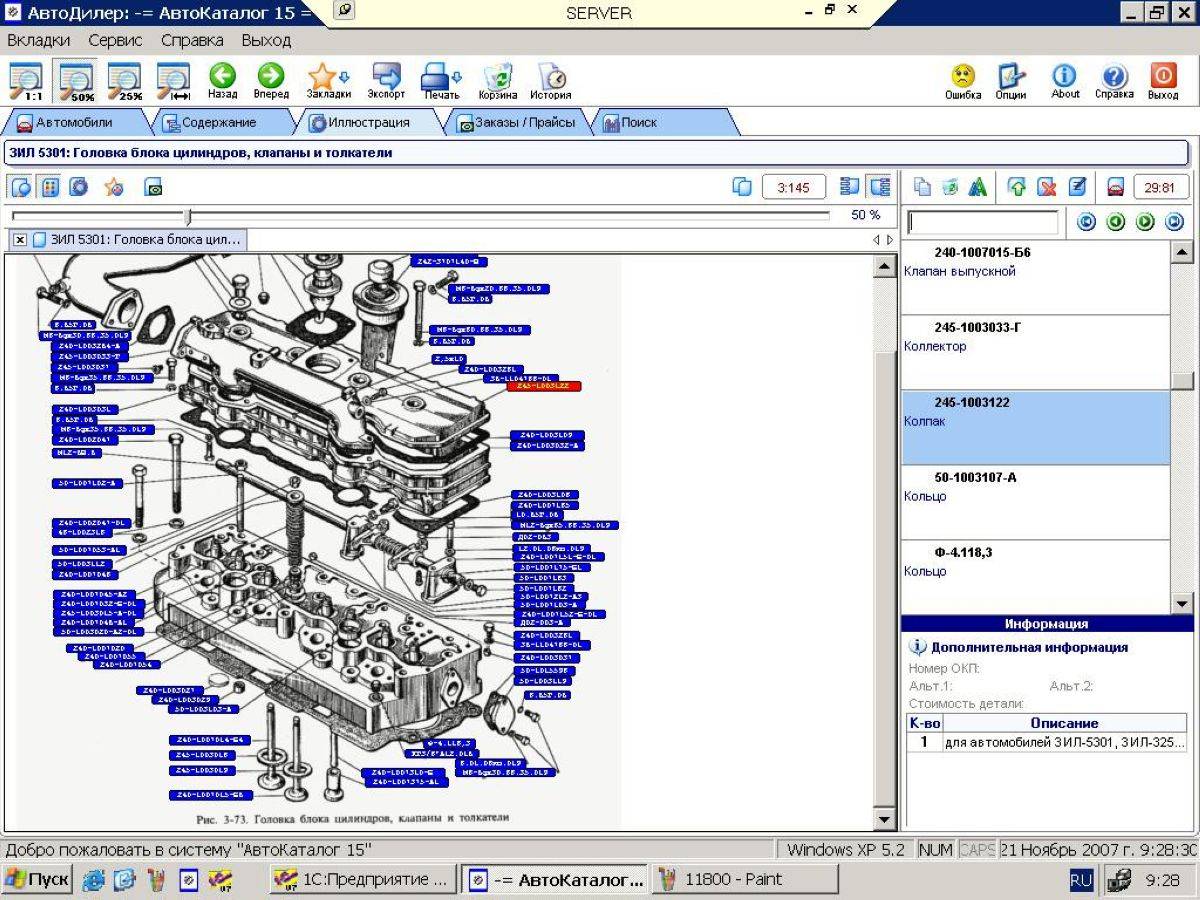Open 11800 - Paint in the taskbar

click(745, 880)
